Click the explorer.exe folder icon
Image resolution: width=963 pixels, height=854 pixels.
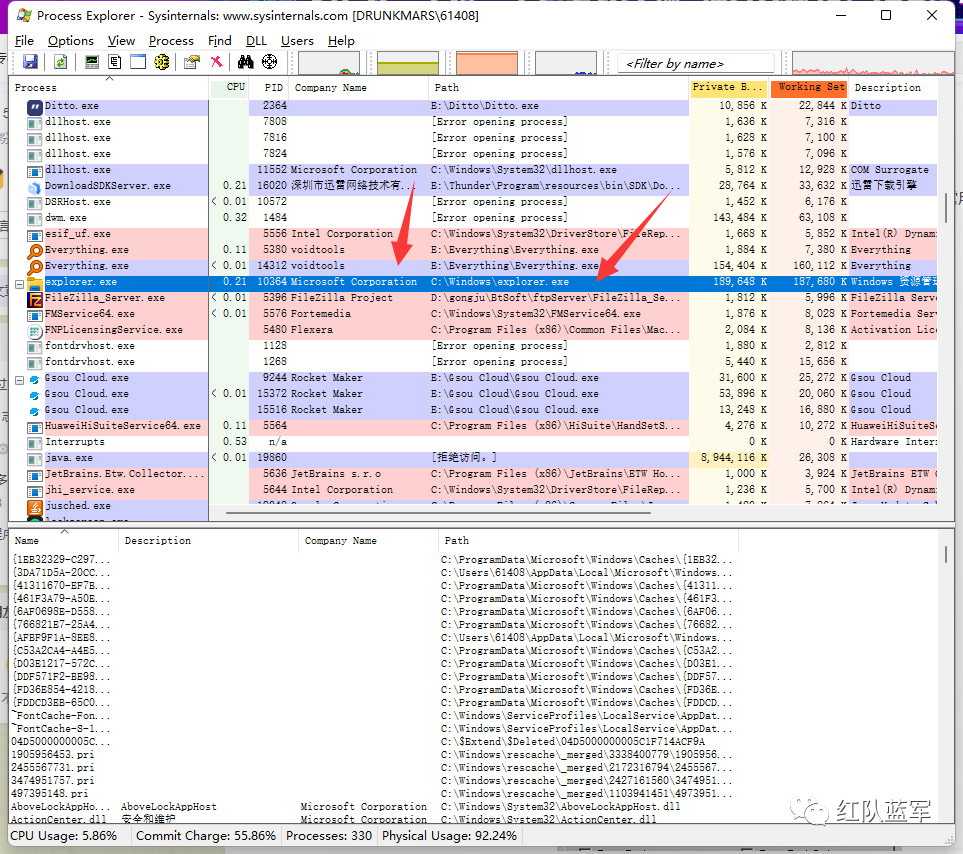pyautogui.click(x=34, y=282)
